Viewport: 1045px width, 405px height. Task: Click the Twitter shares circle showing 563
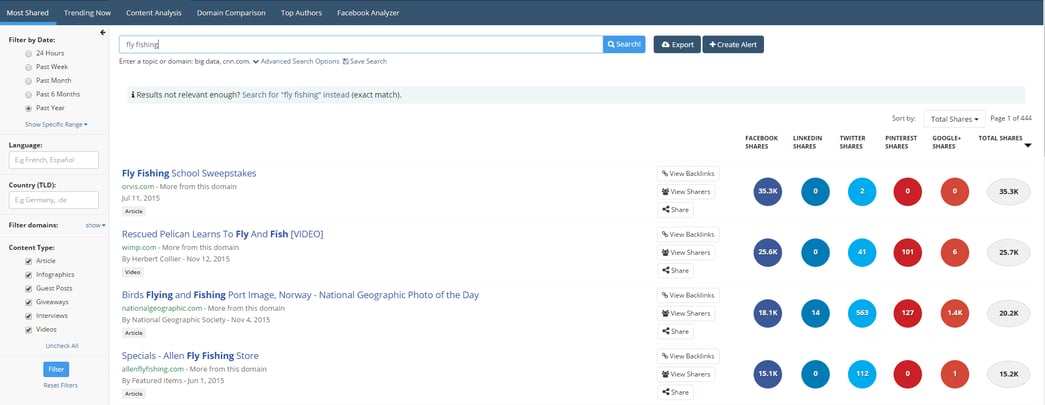click(862, 313)
